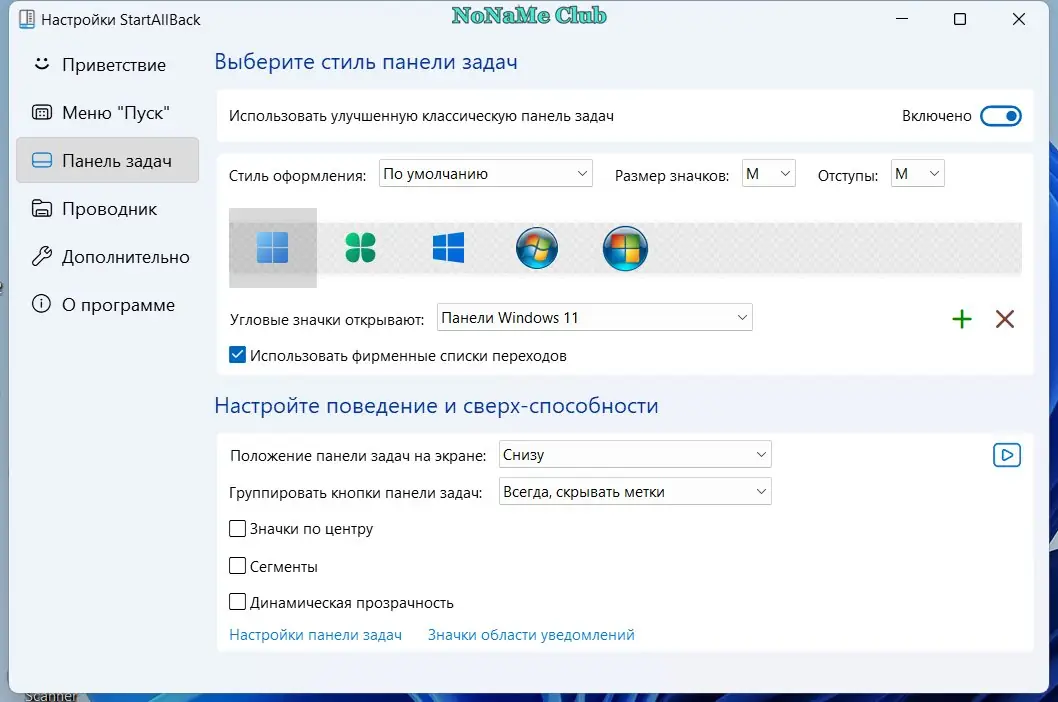
Task: Pick the large Windows Vista orb icon
Action: click(625, 248)
